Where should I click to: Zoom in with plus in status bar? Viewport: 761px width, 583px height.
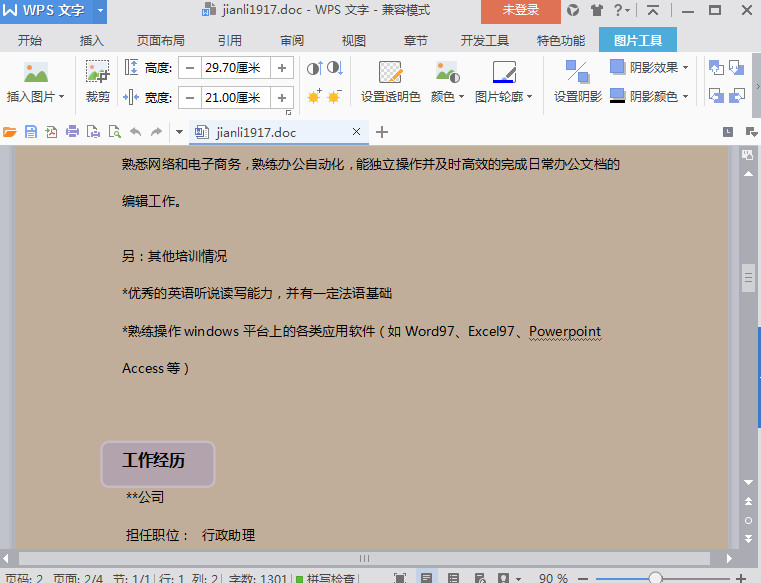coord(741,578)
